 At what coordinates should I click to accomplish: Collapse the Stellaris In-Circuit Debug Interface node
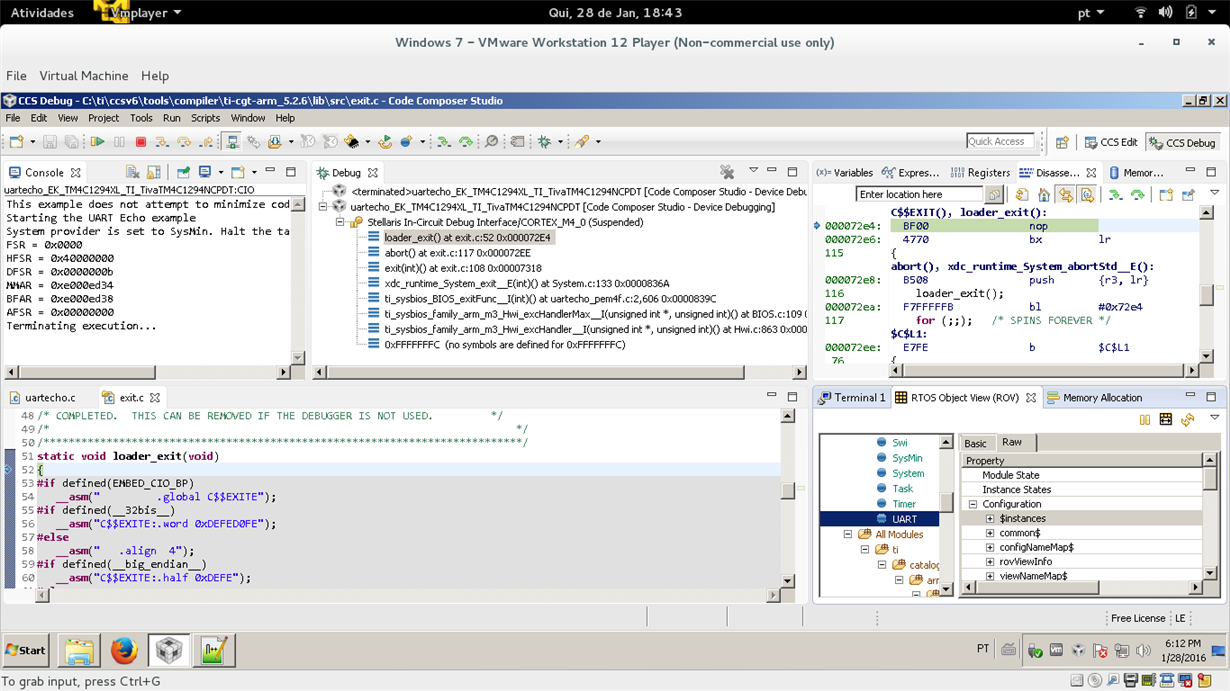(340, 222)
